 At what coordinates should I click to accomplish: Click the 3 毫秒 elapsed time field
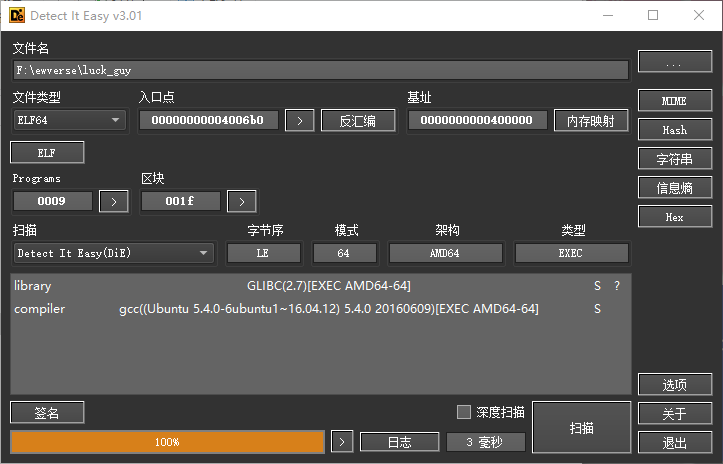click(x=486, y=442)
